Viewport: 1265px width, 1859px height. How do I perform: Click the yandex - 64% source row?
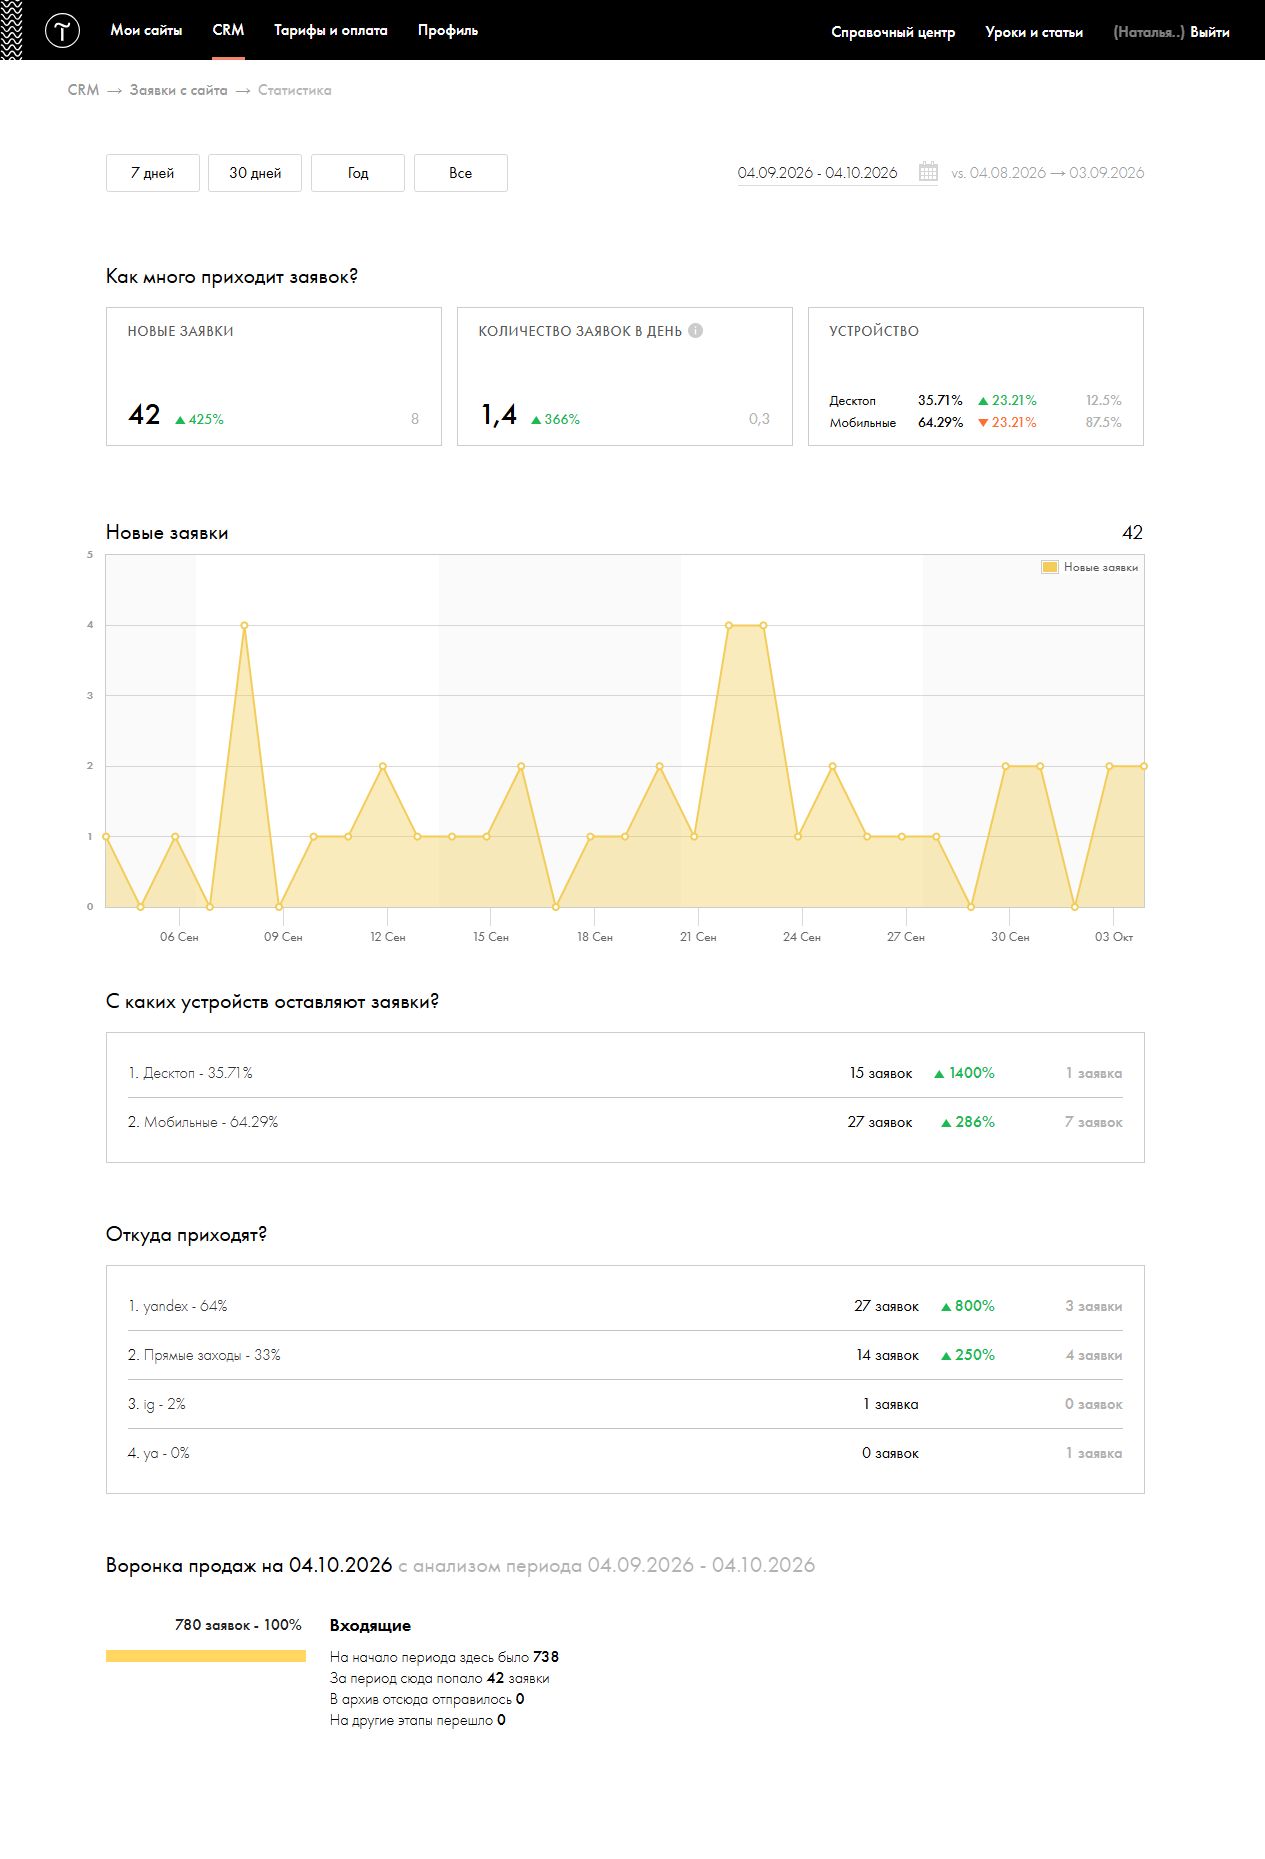625,1306
